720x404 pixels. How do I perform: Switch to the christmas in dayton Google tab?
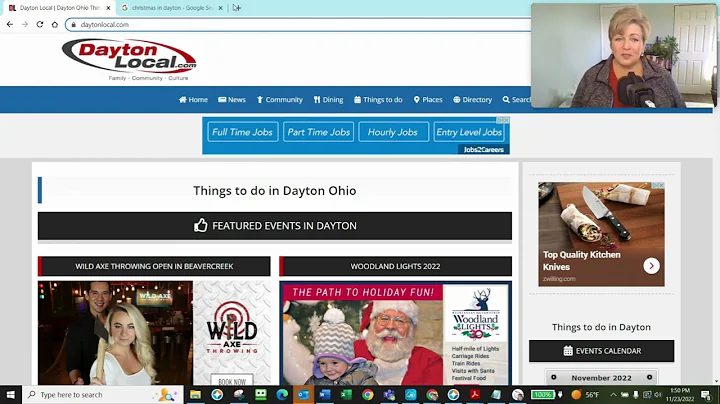pos(170,8)
